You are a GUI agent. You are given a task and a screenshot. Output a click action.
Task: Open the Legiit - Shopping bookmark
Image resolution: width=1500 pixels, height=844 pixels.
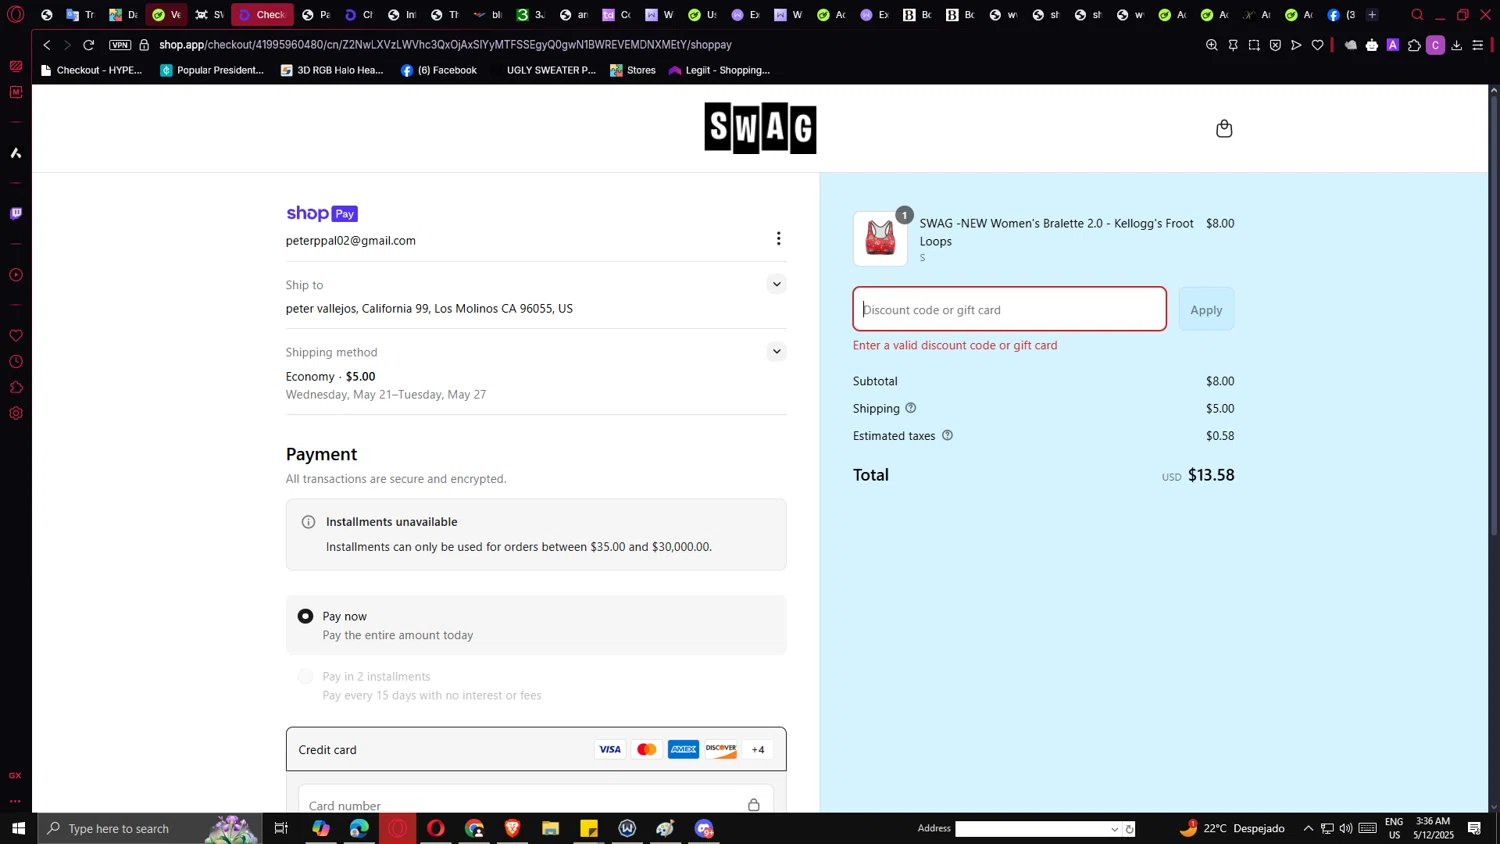[x=720, y=70]
